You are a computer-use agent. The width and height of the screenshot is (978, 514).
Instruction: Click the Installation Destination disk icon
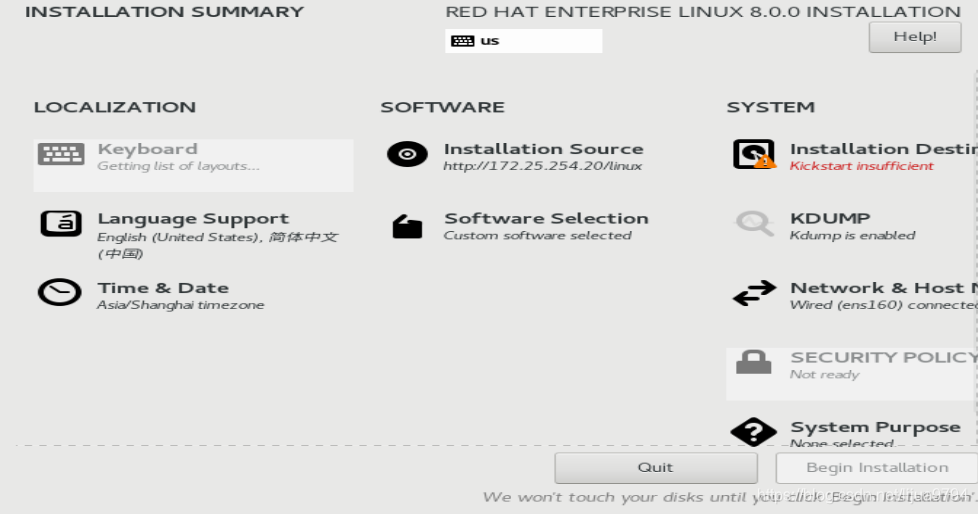pos(754,154)
